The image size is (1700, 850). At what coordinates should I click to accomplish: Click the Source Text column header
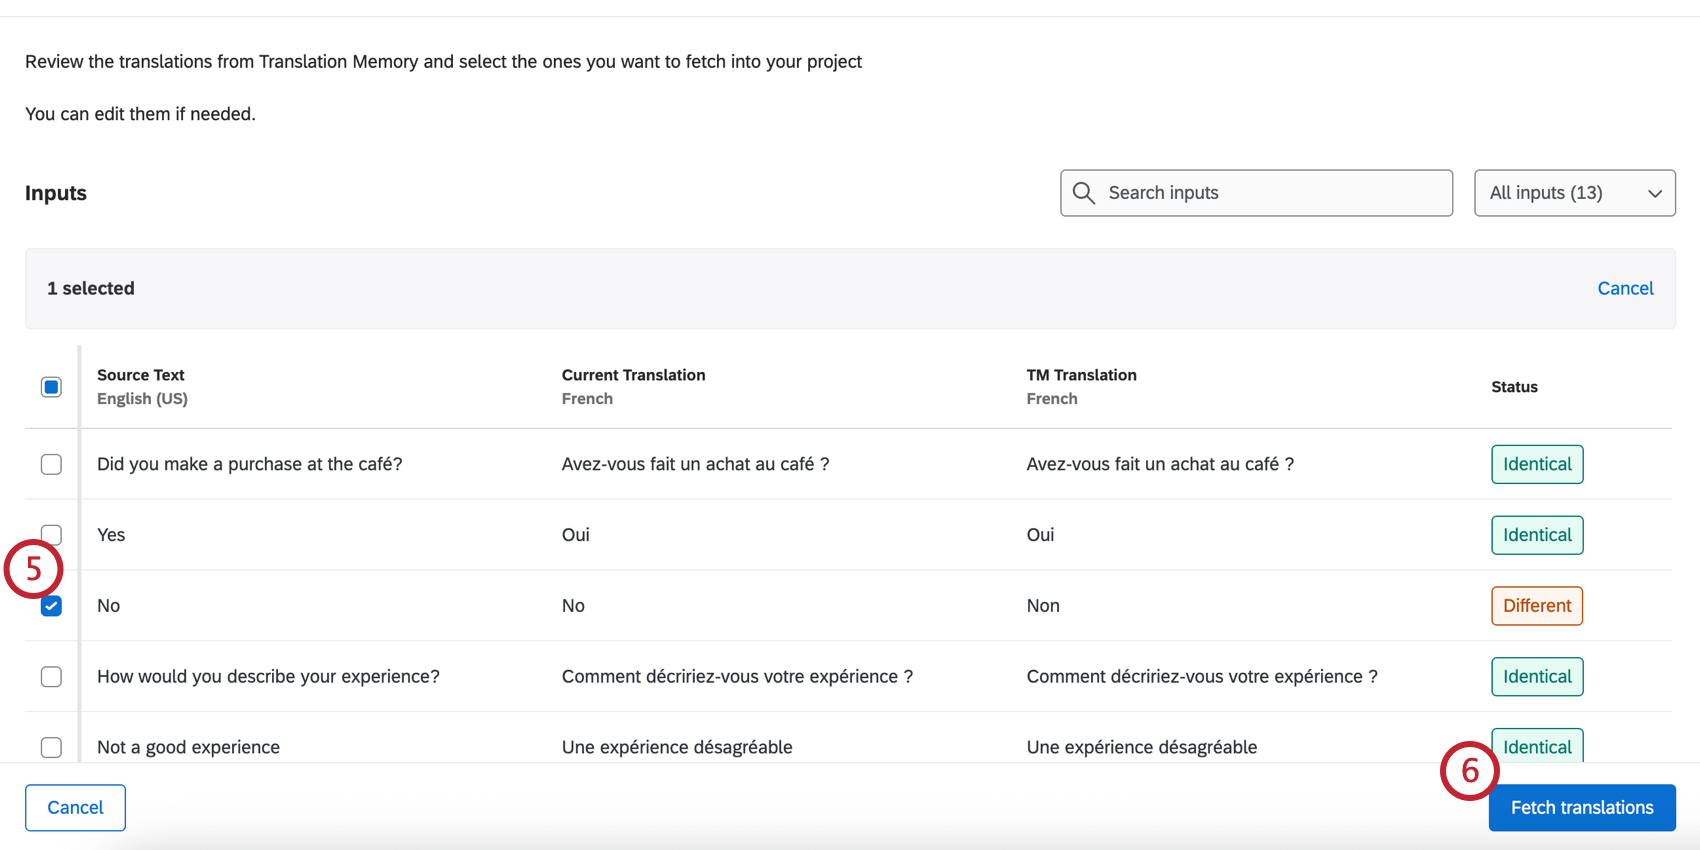[141, 376]
